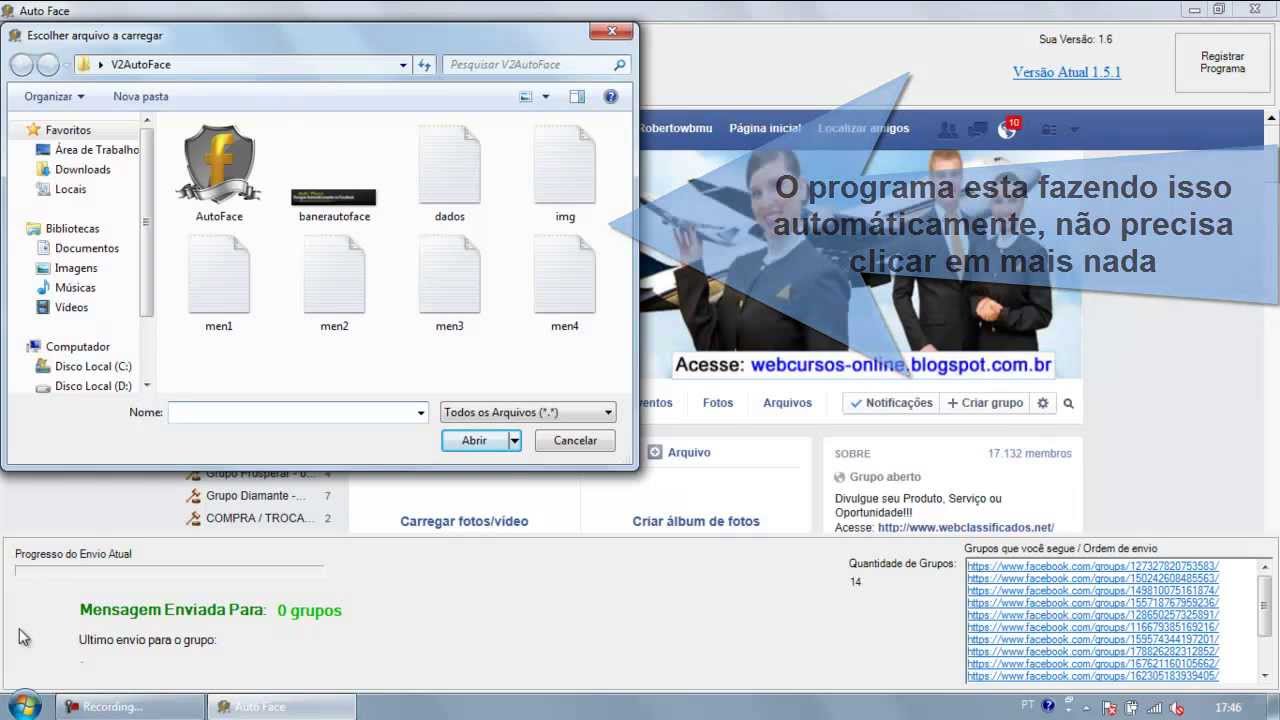Open the first group URL ending 753583
Image resolution: width=1280 pixels, height=720 pixels.
tap(1093, 566)
